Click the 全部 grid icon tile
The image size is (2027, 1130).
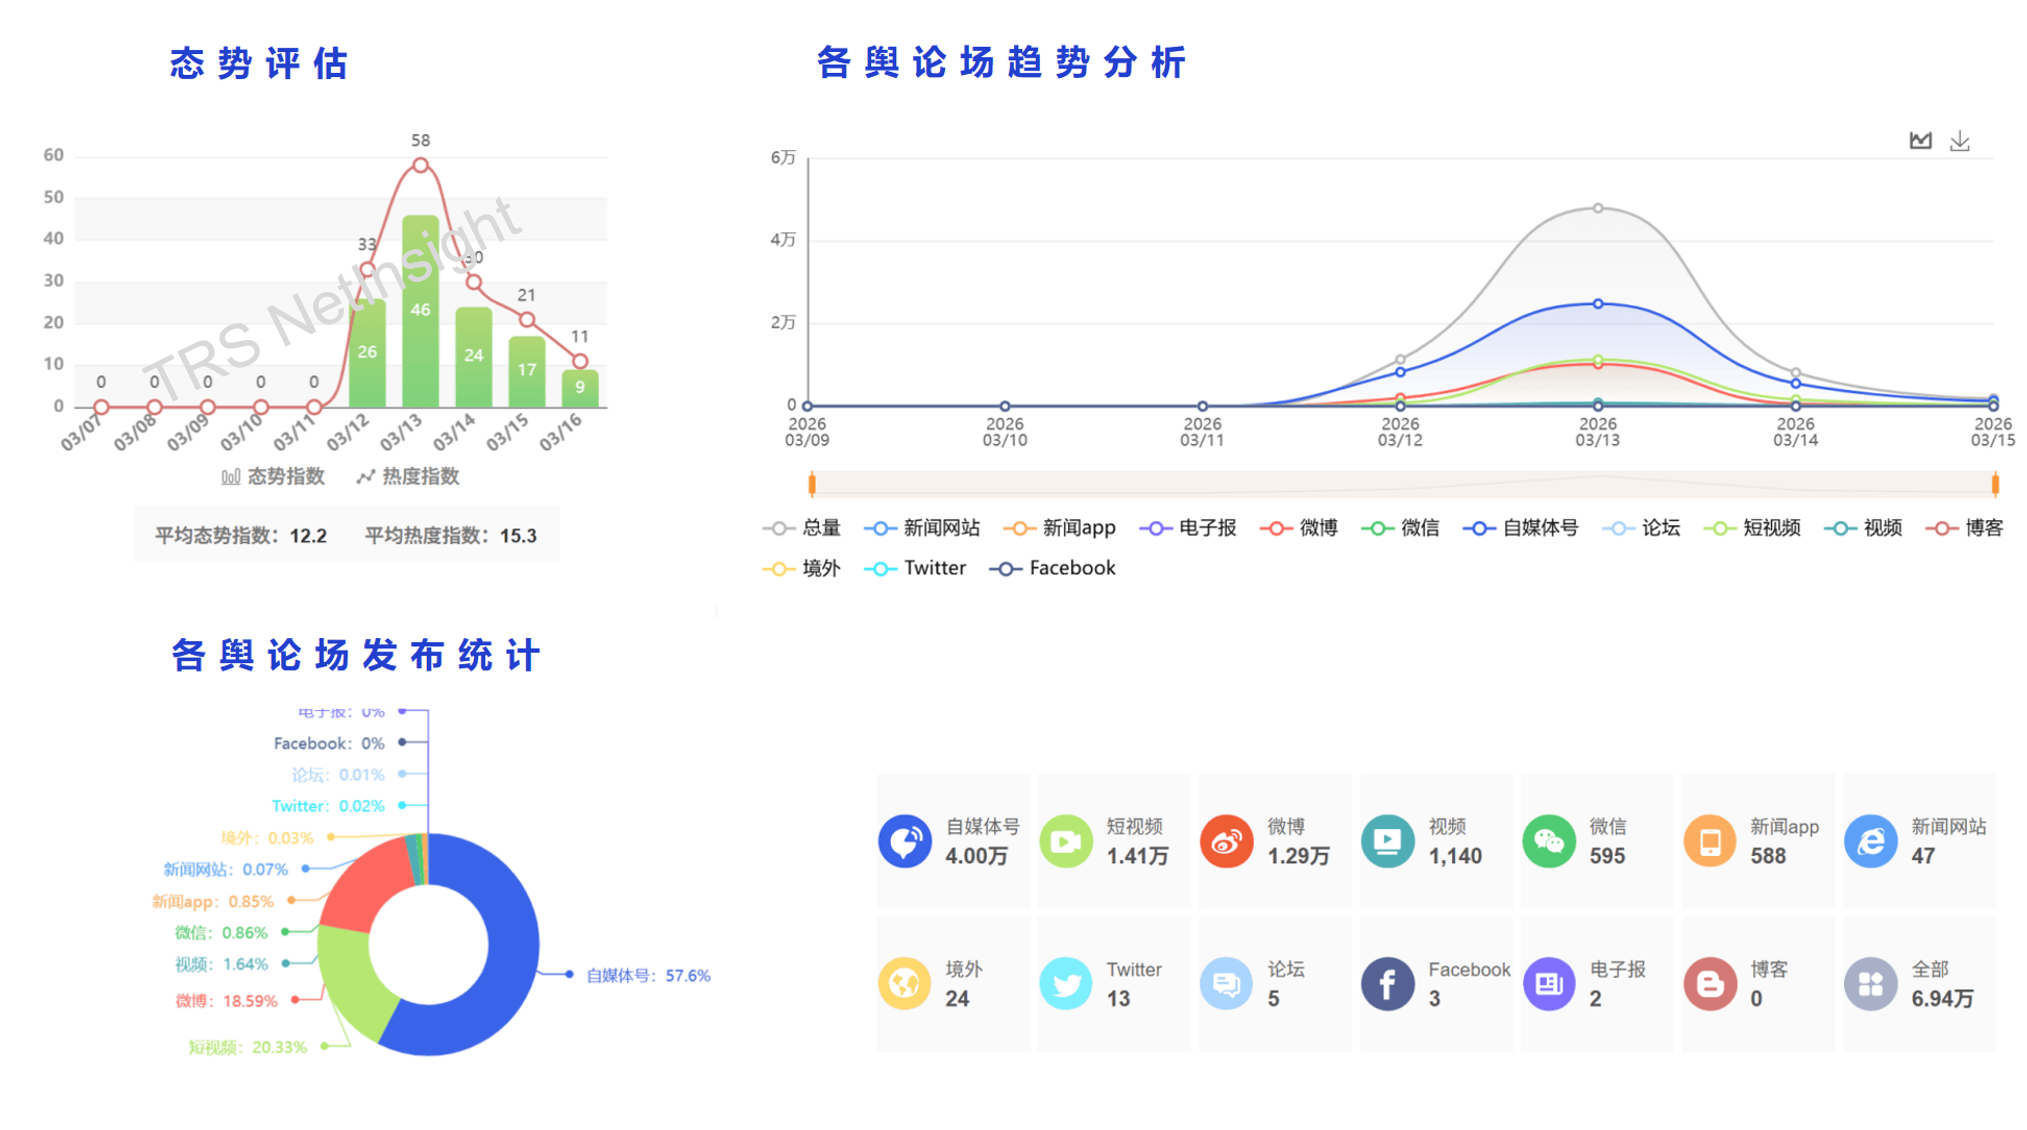[x=1870, y=984]
